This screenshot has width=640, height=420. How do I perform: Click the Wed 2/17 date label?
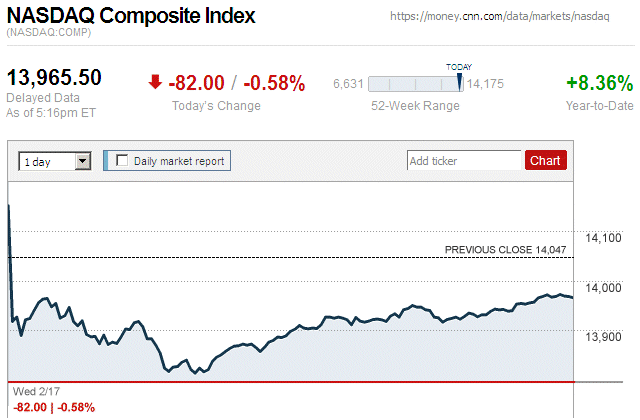click(35, 392)
